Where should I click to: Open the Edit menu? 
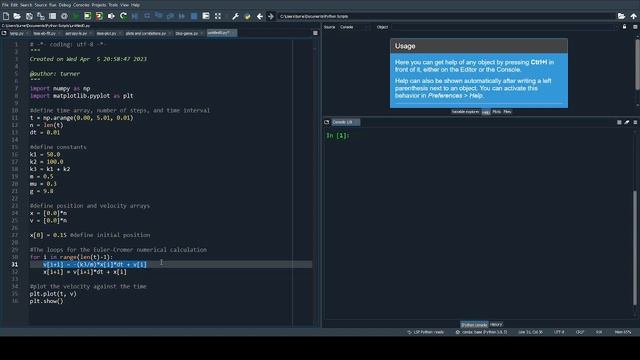[x=14, y=5]
